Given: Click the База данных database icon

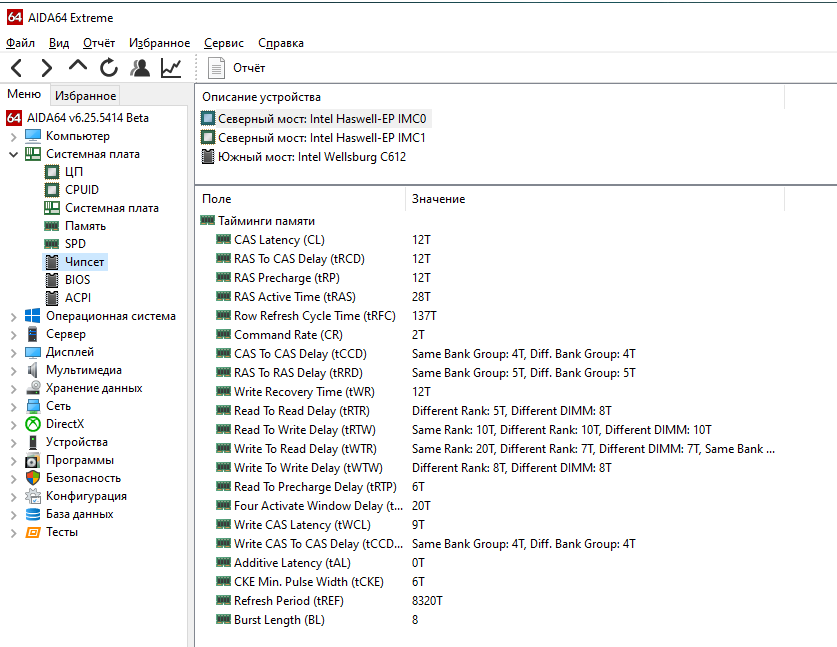Looking at the screenshot, I should click(33, 514).
